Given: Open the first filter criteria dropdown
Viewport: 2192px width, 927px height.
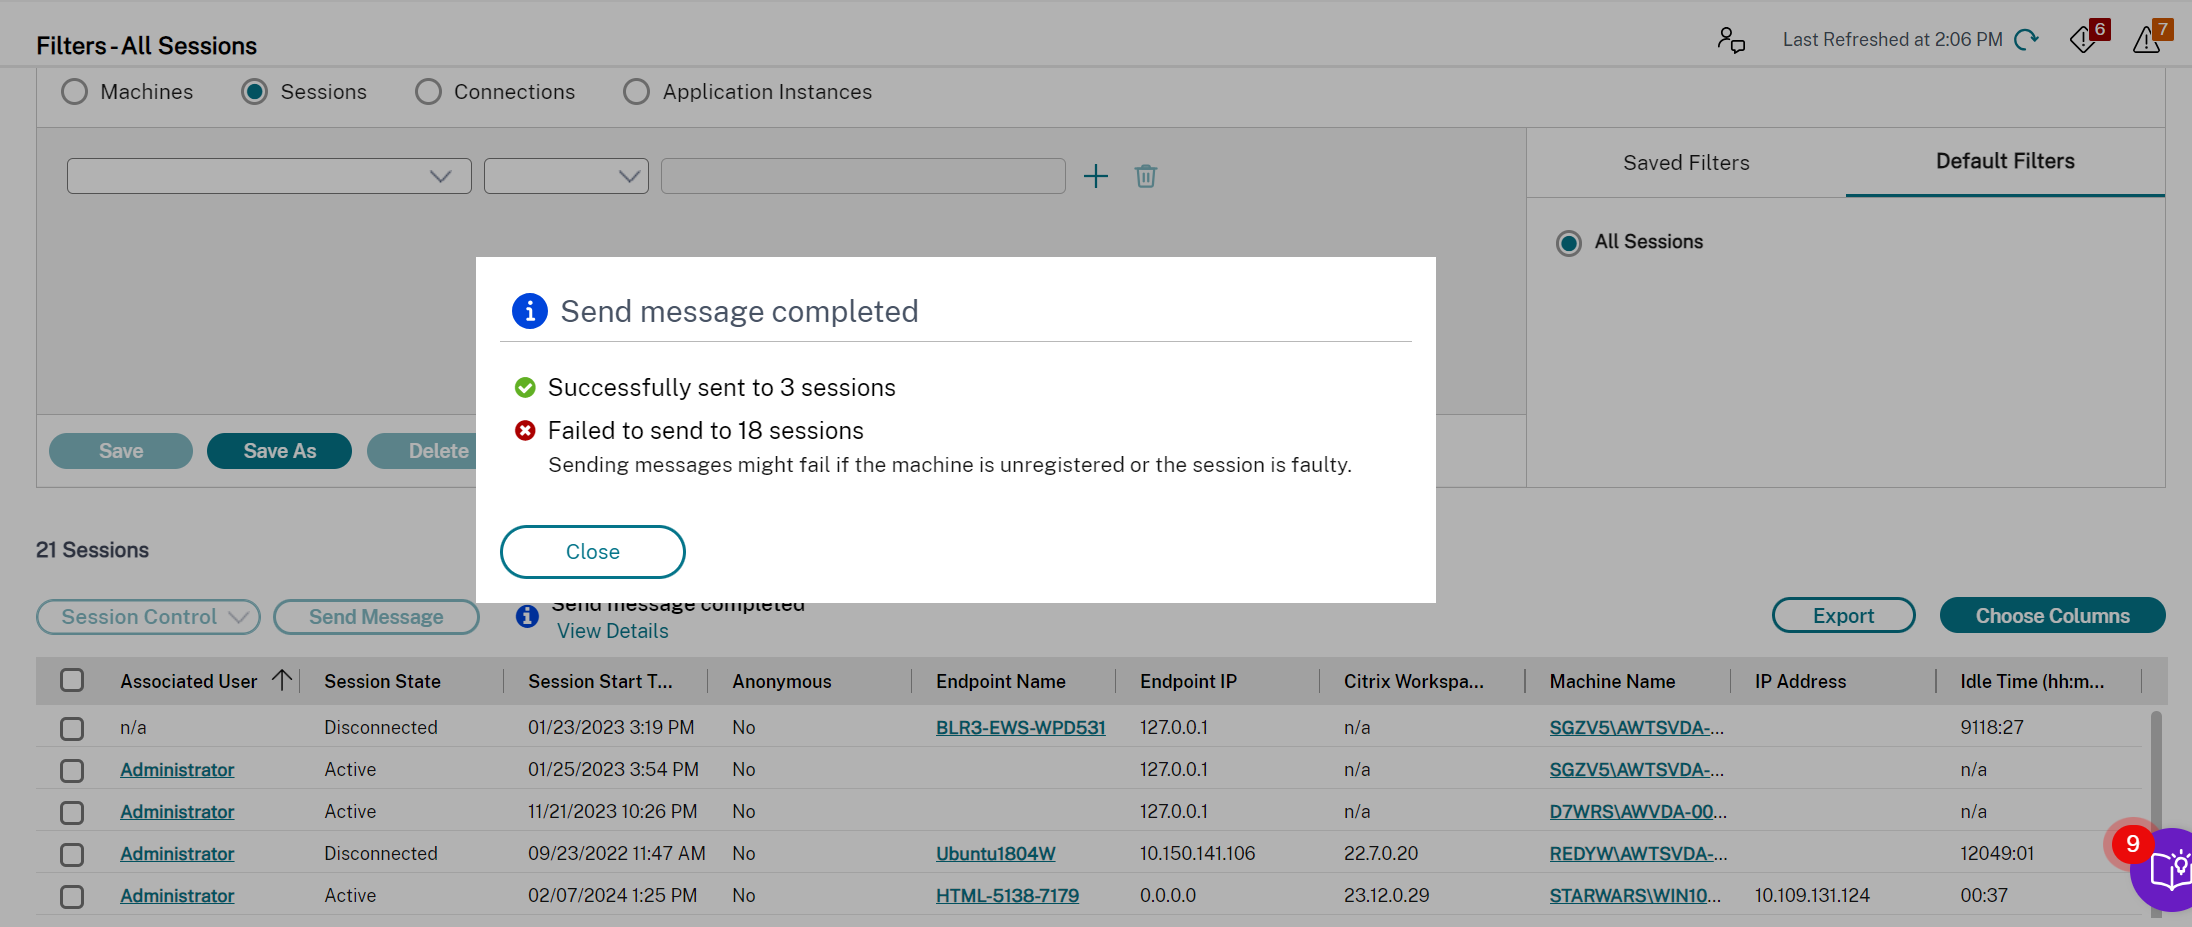Looking at the screenshot, I should (269, 176).
